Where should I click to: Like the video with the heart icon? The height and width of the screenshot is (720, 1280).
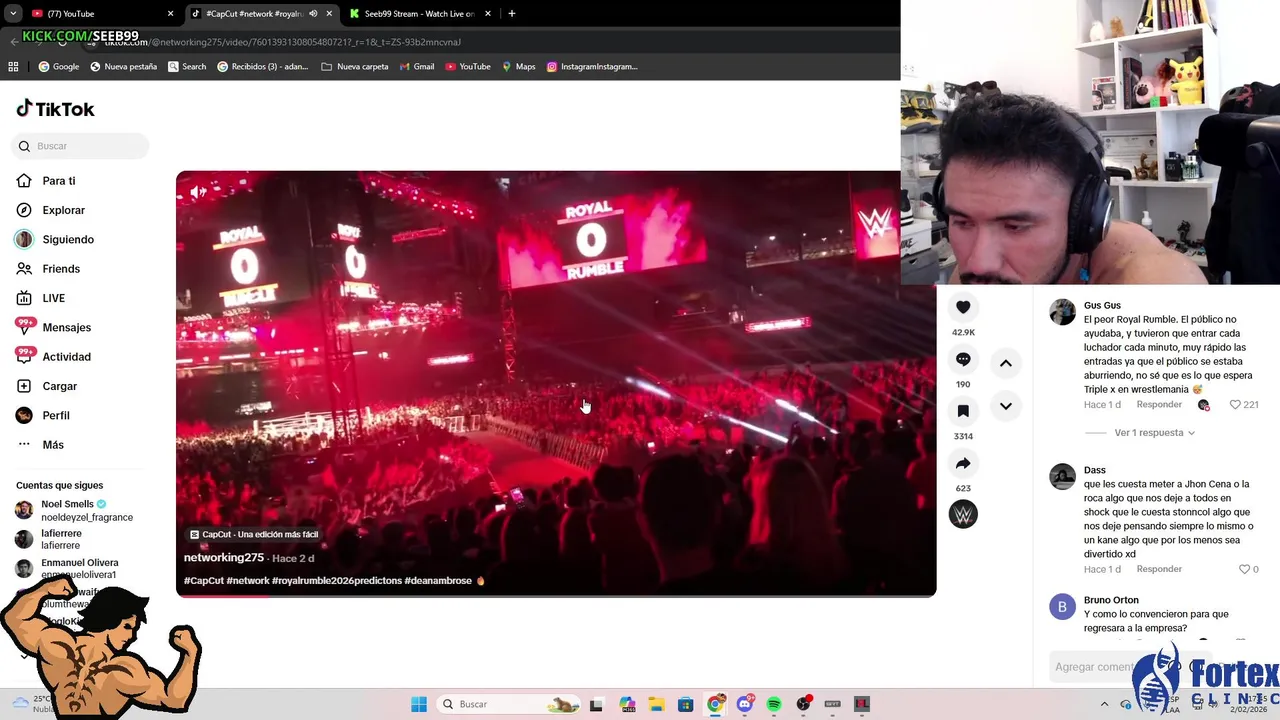click(x=963, y=307)
